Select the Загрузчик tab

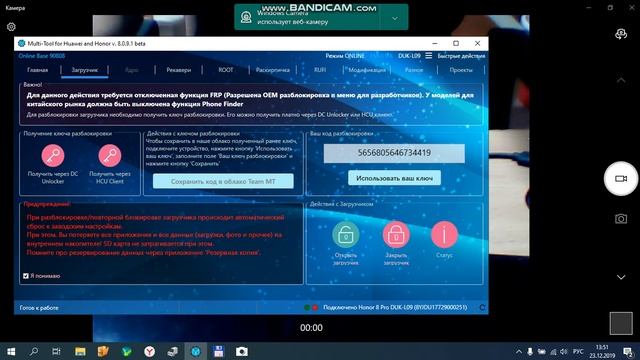click(85, 70)
